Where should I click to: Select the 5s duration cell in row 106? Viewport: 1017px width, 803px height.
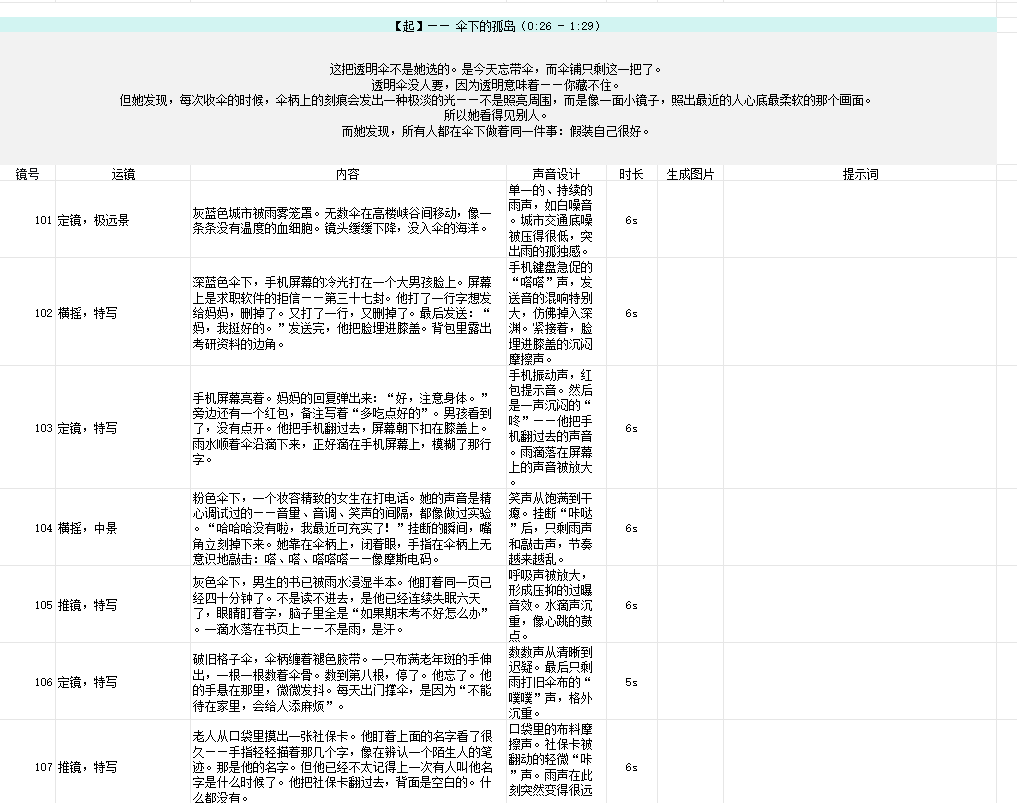[631, 682]
